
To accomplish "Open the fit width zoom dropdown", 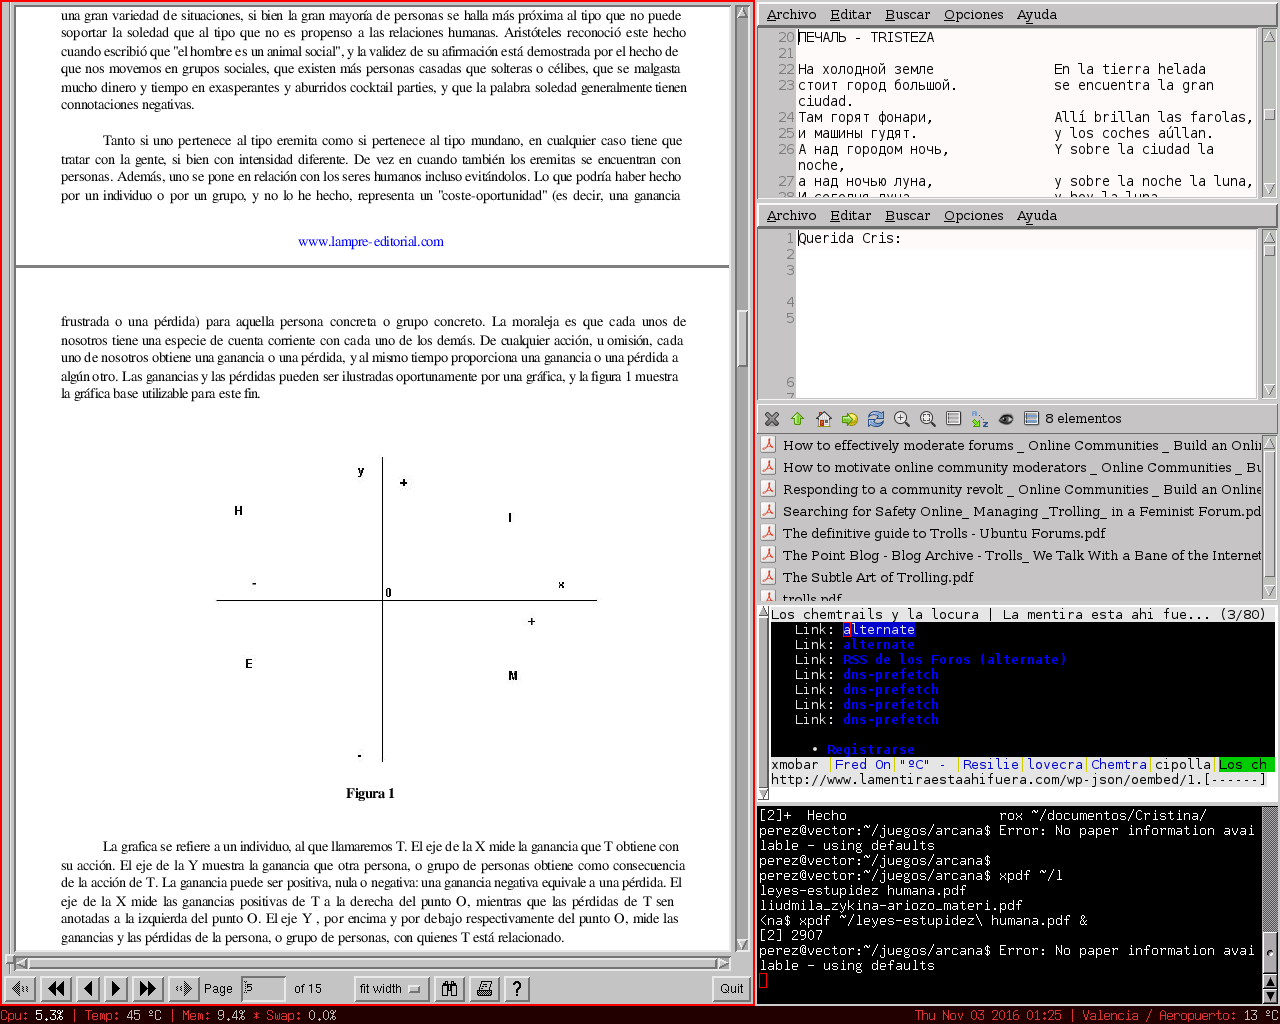I will tap(390, 989).
